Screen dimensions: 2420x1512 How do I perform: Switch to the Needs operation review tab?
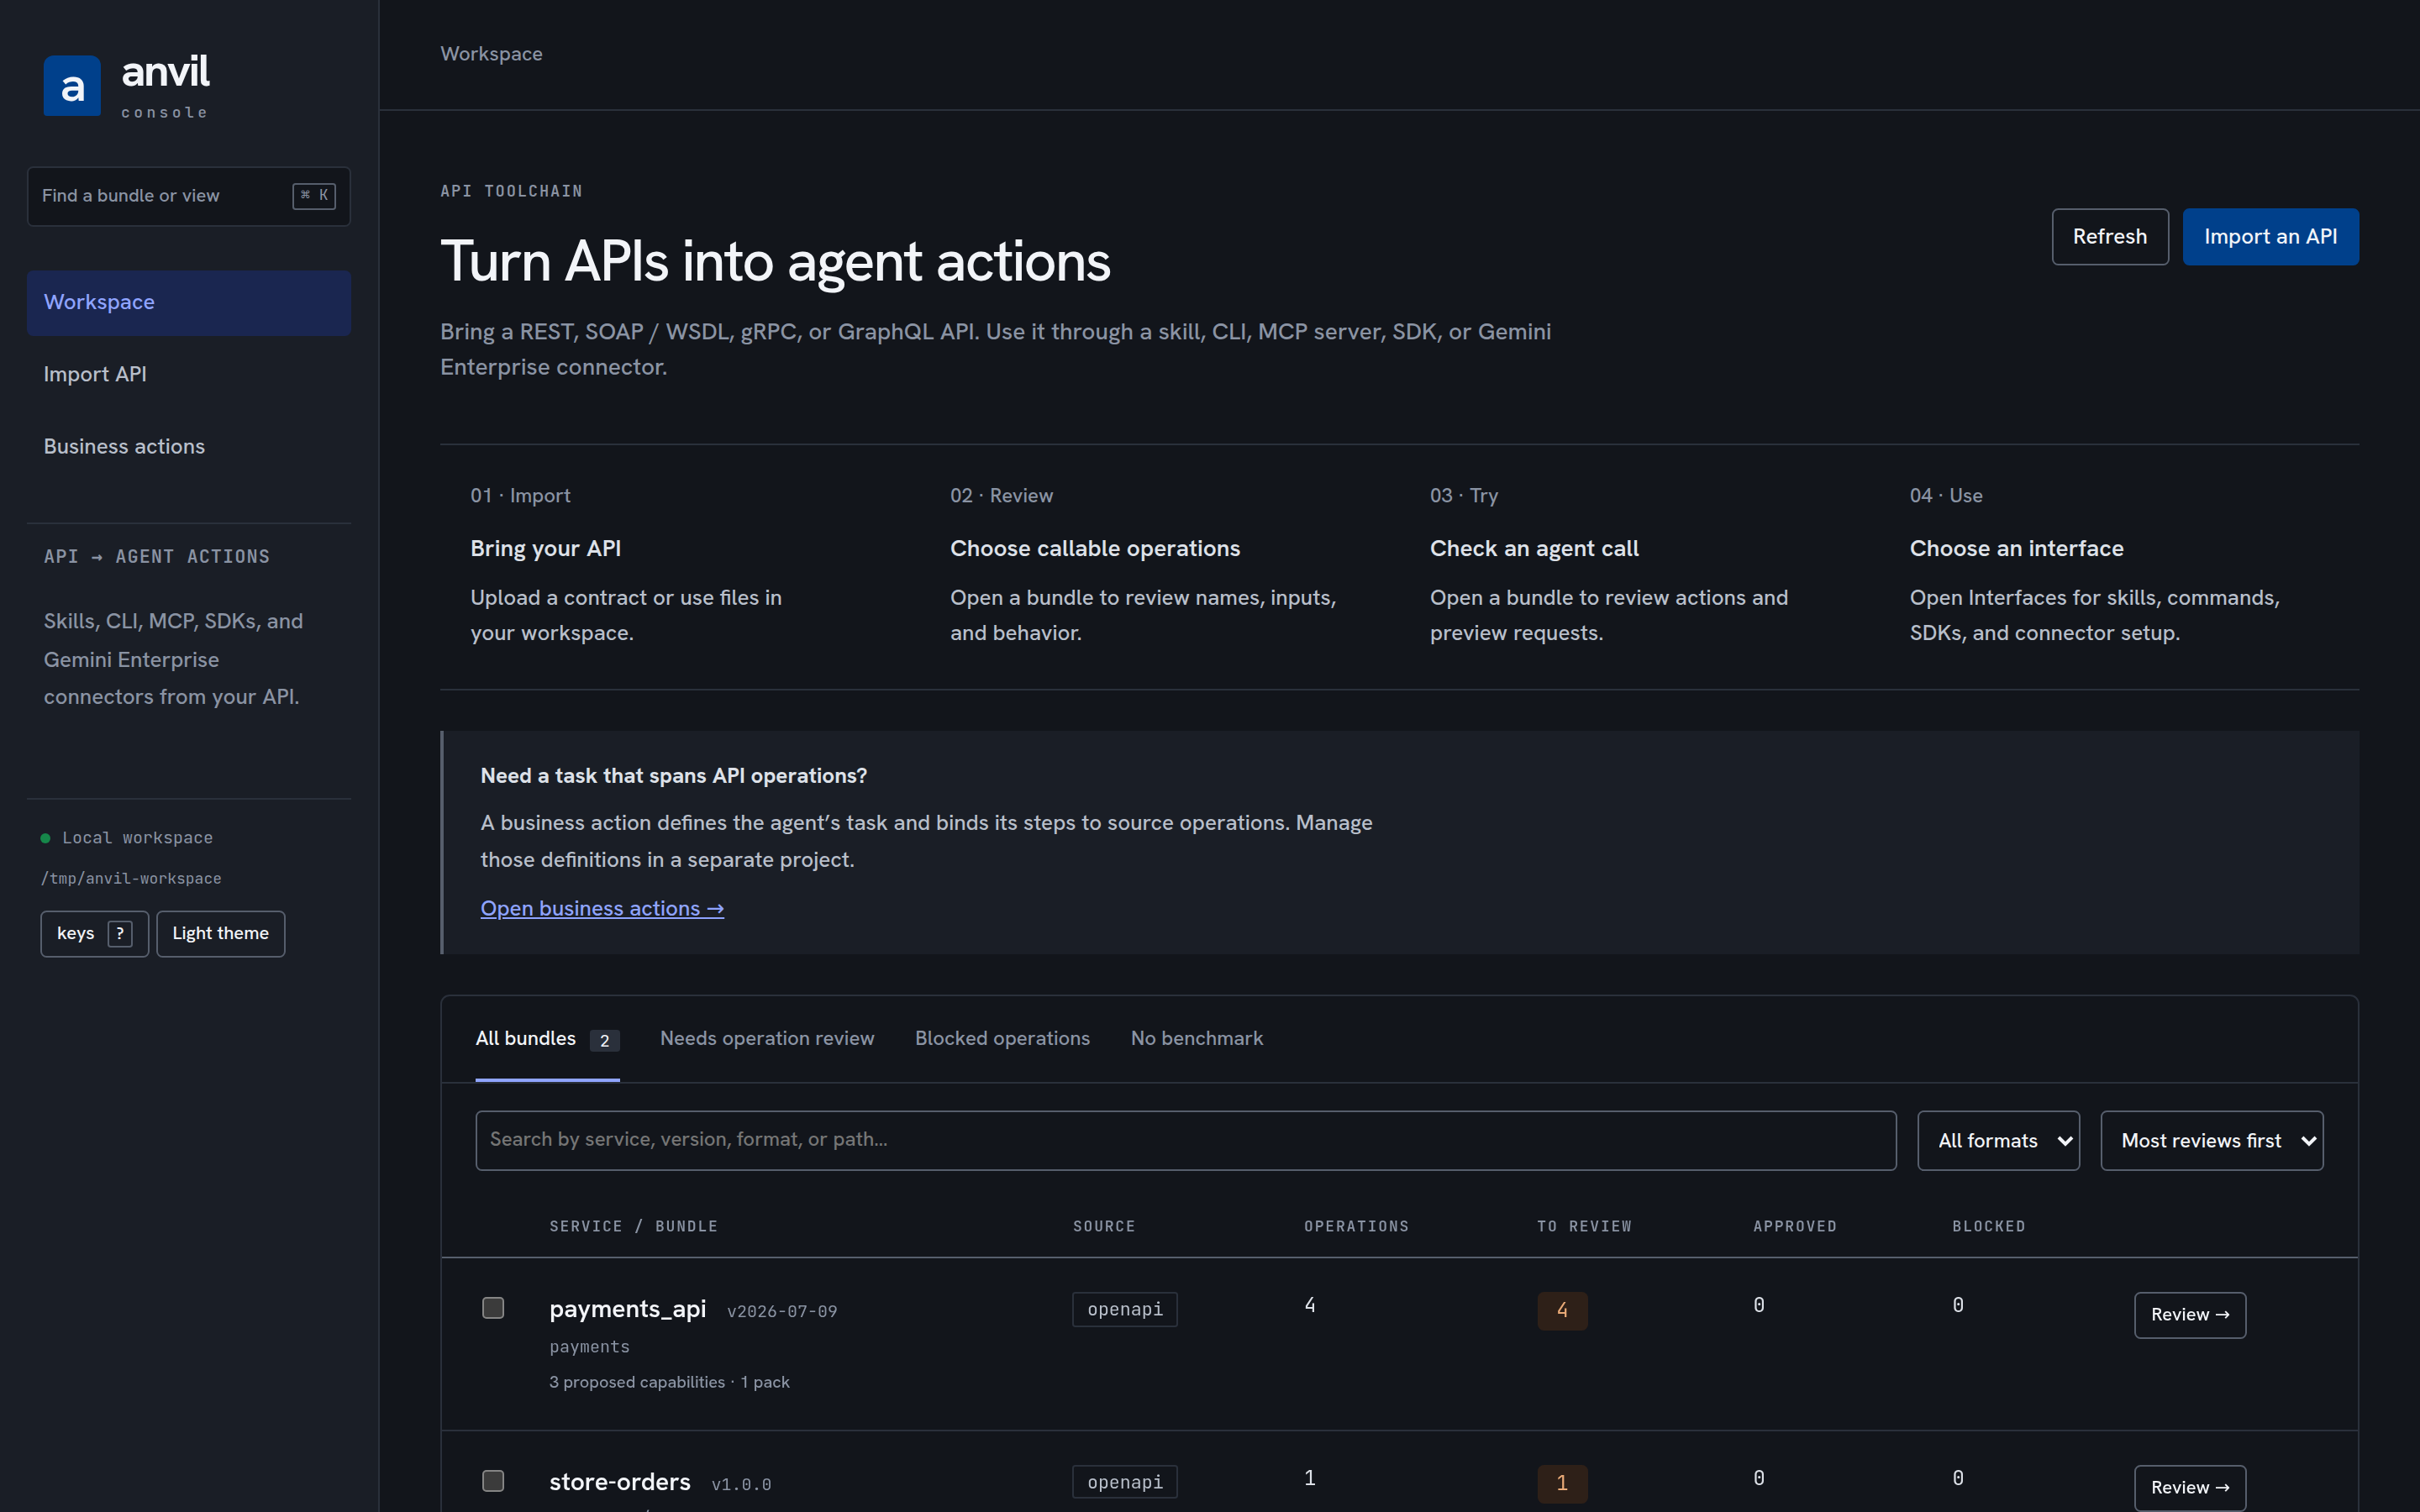pyautogui.click(x=767, y=1039)
